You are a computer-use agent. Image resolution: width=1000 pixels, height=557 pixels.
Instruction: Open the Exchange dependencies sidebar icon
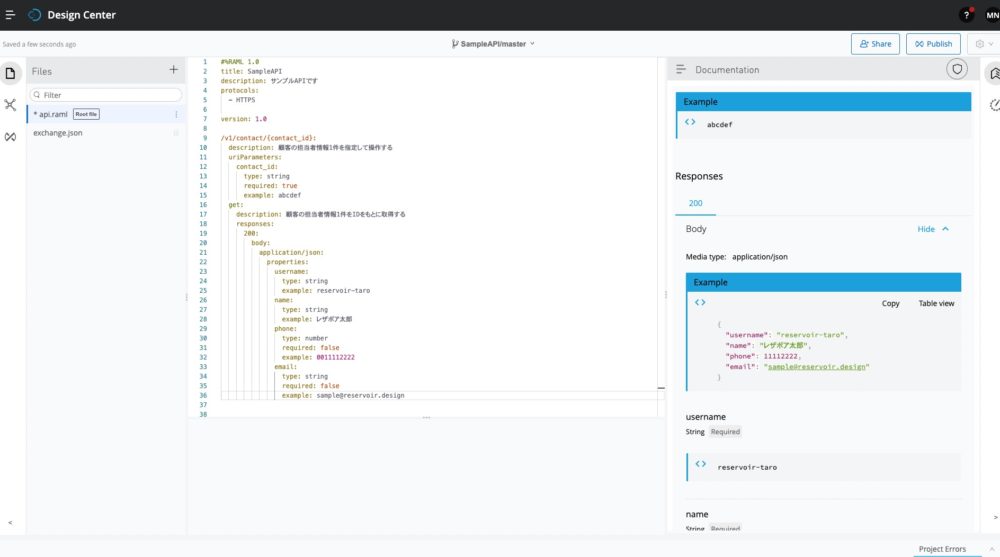[10, 105]
